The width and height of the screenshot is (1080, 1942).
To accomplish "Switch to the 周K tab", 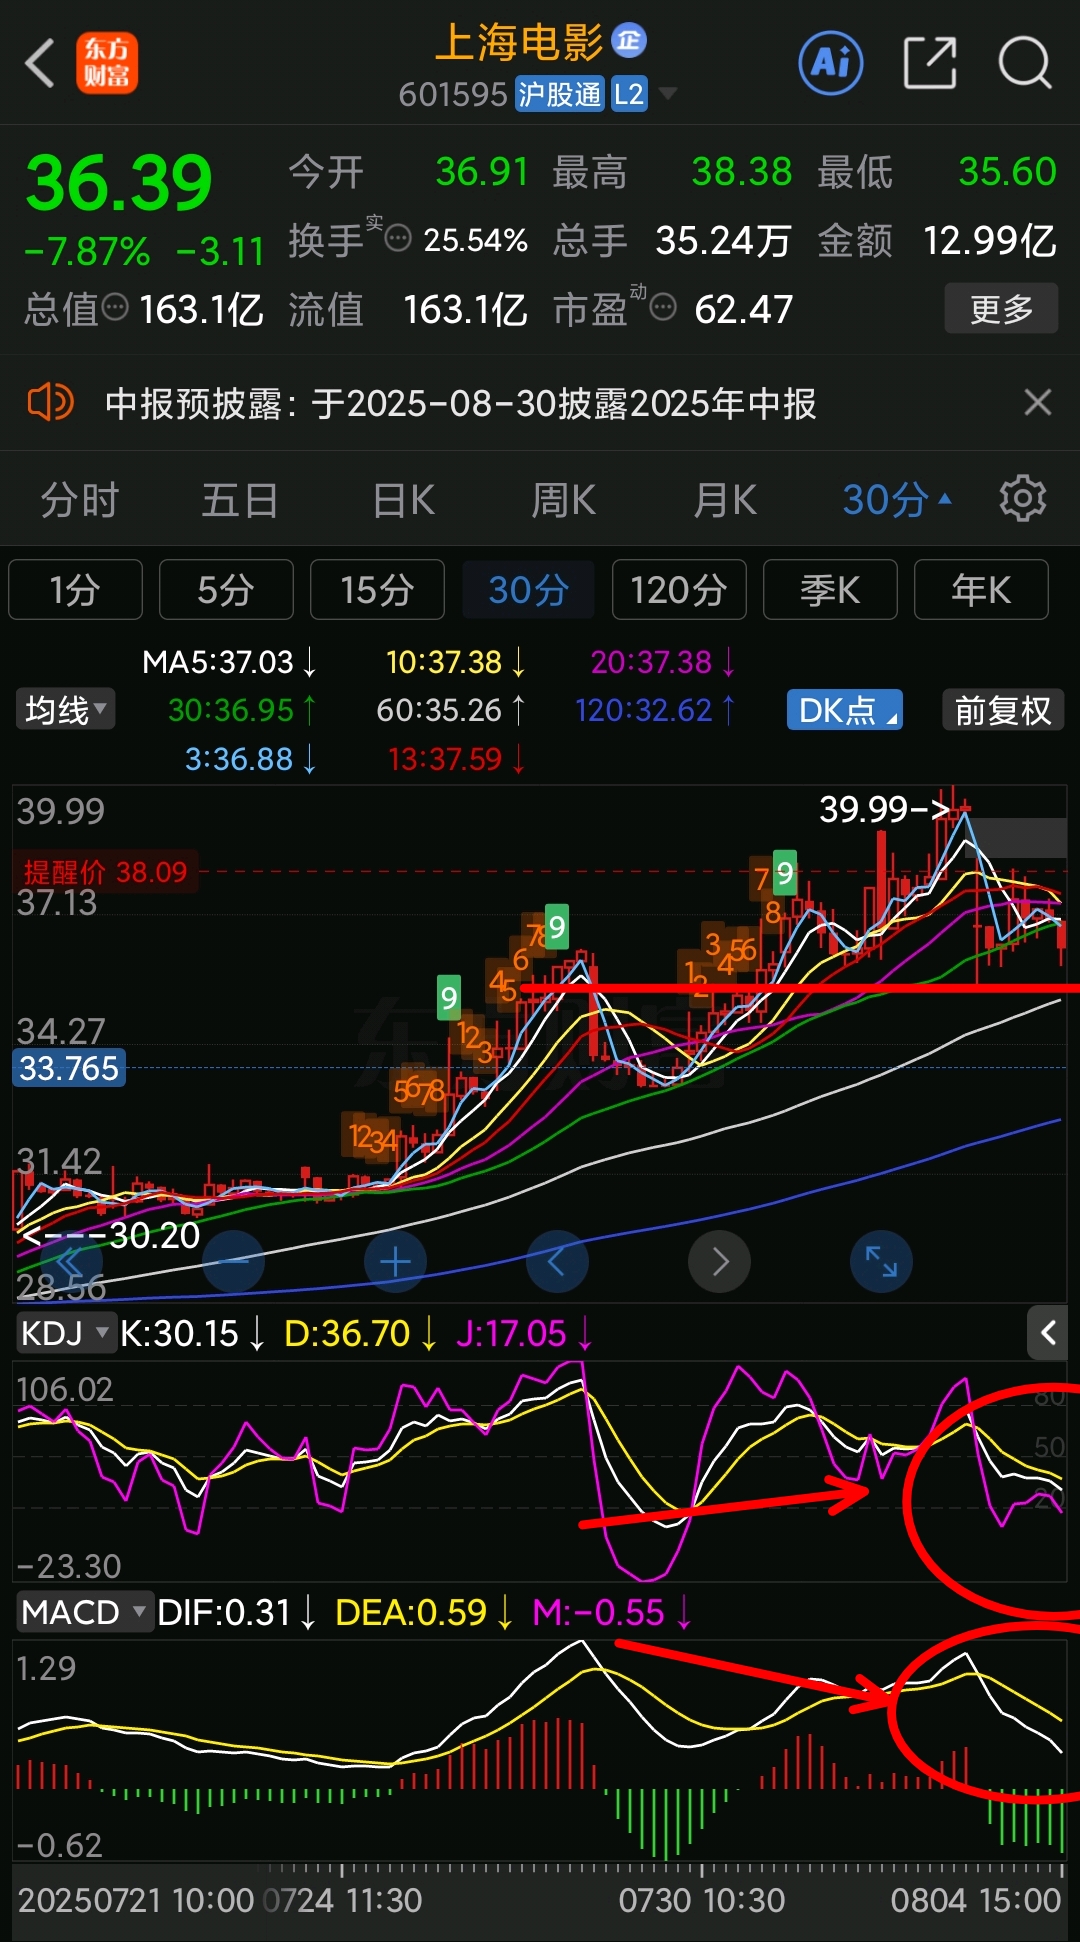I will tap(563, 499).
